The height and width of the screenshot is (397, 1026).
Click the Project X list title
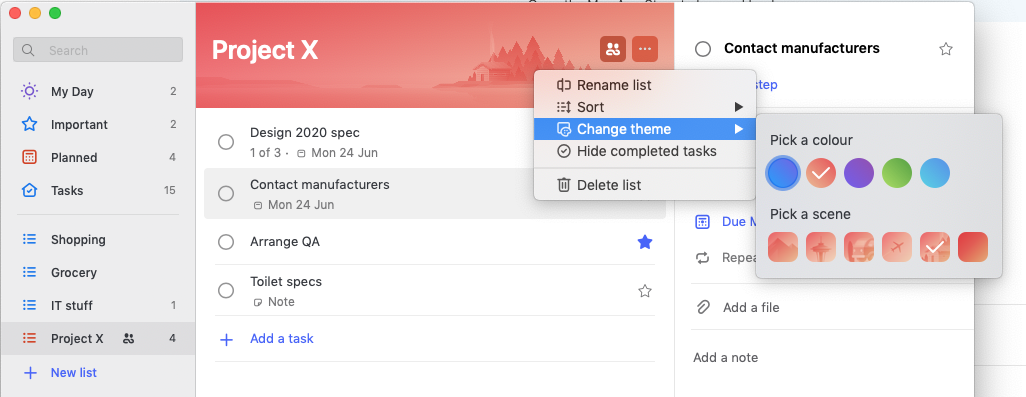click(x=265, y=50)
